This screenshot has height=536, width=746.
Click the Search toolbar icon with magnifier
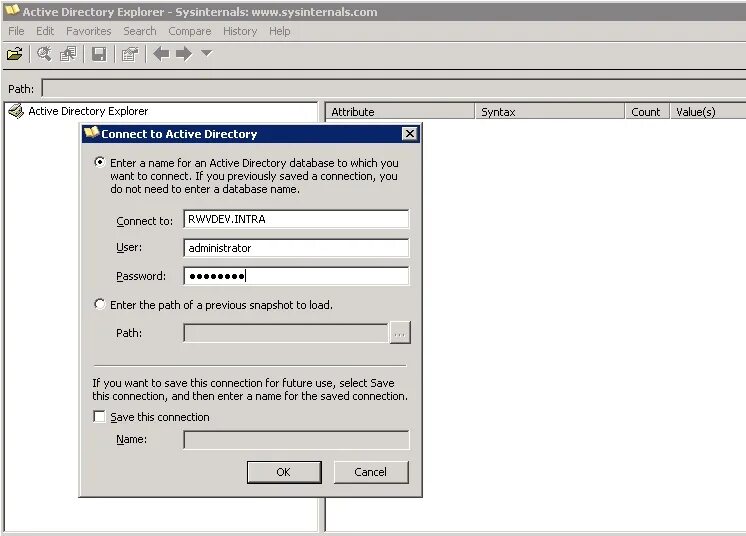[x=44, y=54]
